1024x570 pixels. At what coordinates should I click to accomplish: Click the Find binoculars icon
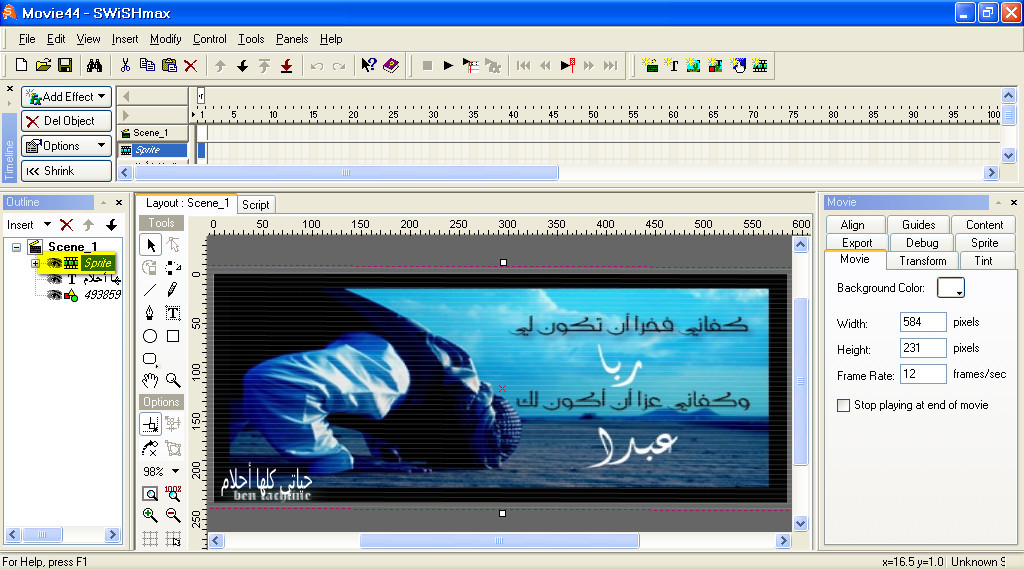click(94, 66)
